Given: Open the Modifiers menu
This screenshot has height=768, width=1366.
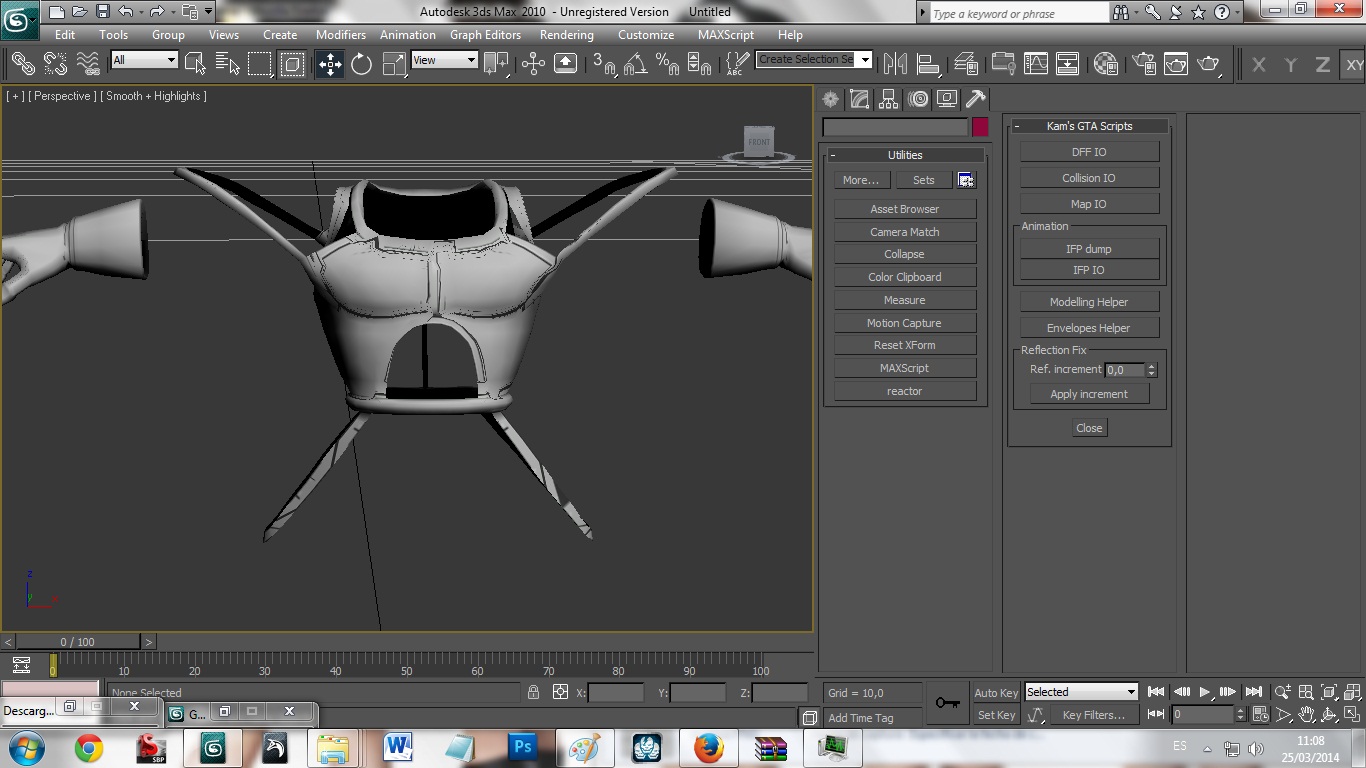Looking at the screenshot, I should (x=340, y=34).
